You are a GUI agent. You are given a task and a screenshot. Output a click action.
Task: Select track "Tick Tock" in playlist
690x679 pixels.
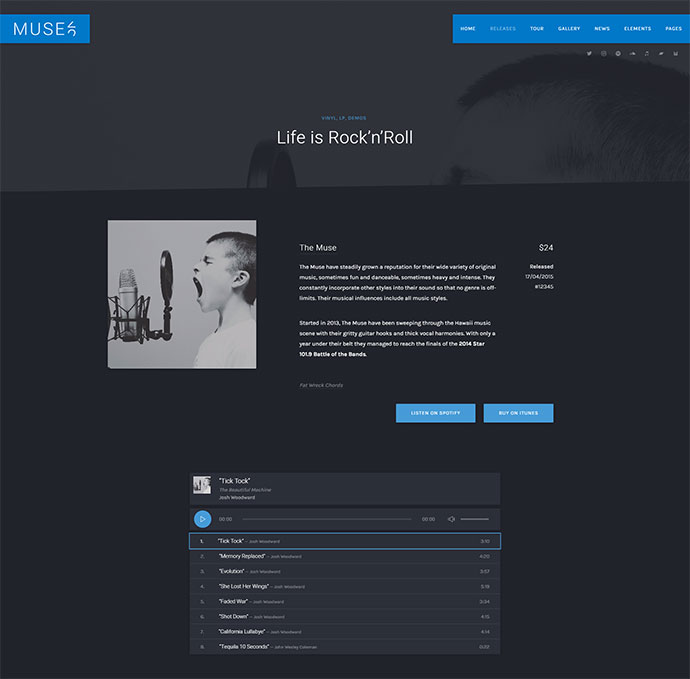[345, 541]
